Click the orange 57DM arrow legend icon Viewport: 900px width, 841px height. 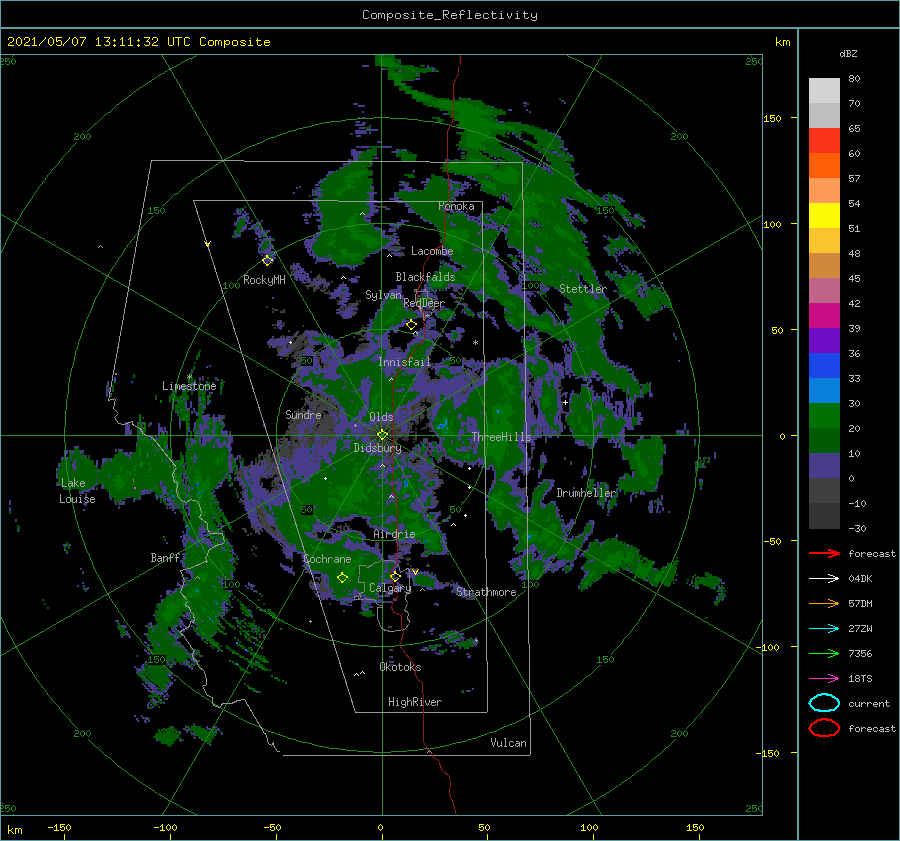[x=824, y=603]
